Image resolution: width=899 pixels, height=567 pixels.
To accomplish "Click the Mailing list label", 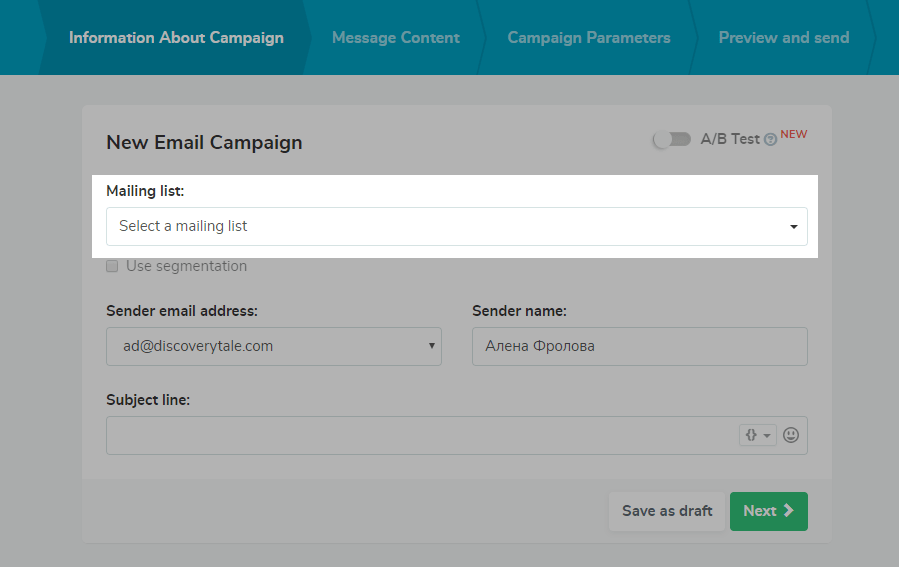I will coord(145,191).
